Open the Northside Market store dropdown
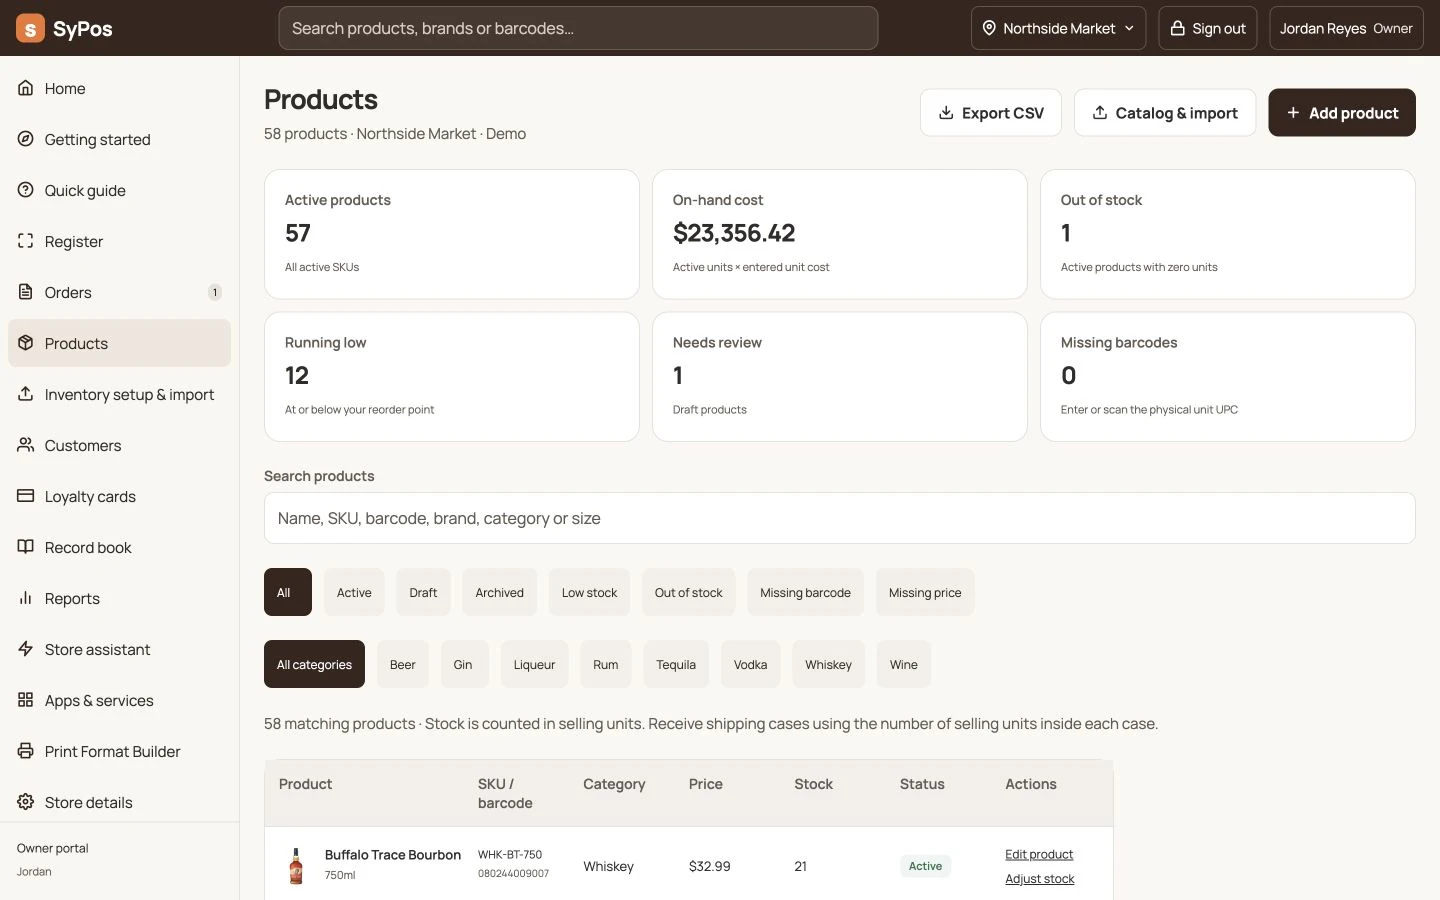The image size is (1440, 900). 1058,28
